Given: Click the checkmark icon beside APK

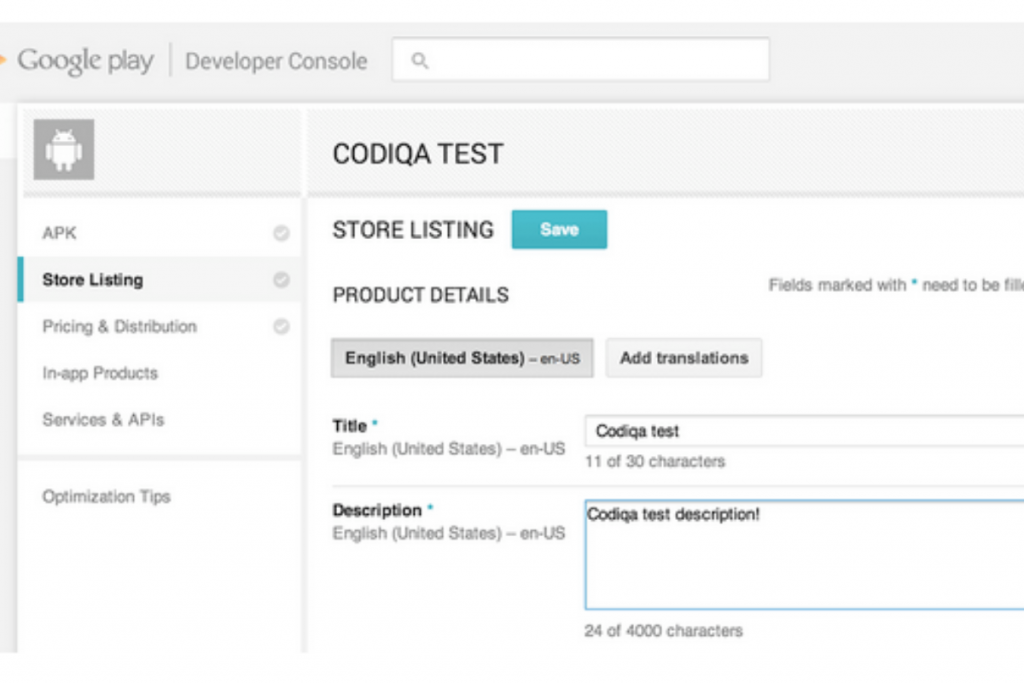Looking at the screenshot, I should pyautogui.click(x=281, y=233).
